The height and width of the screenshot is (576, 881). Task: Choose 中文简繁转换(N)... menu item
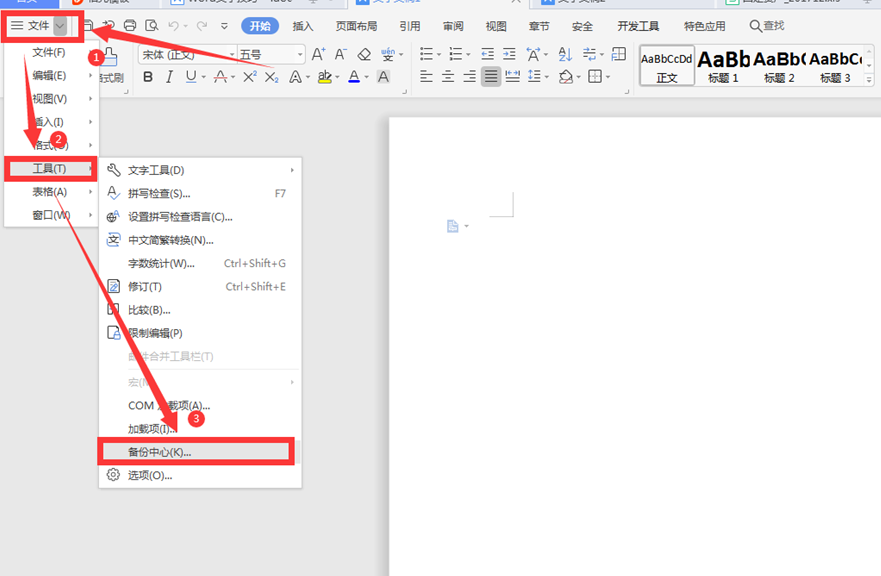200,240
